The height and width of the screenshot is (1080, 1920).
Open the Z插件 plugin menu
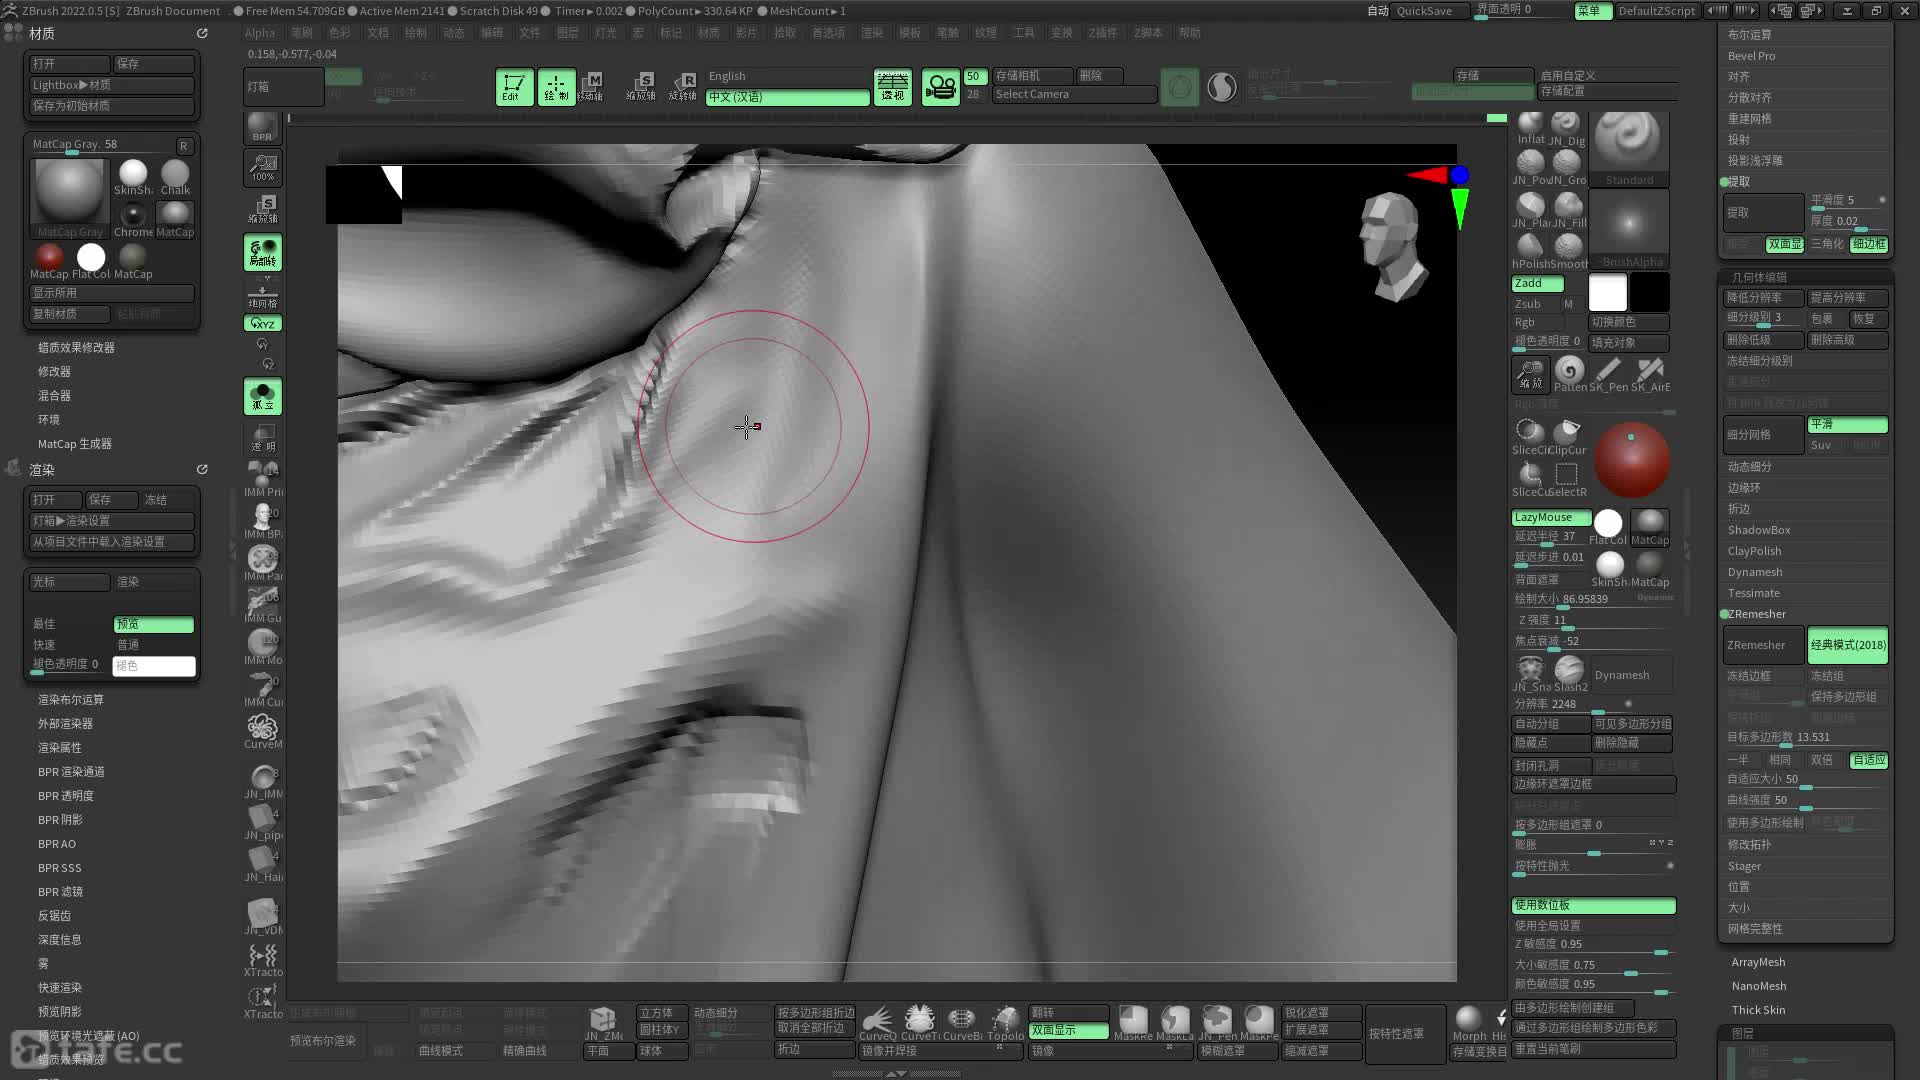point(1103,33)
